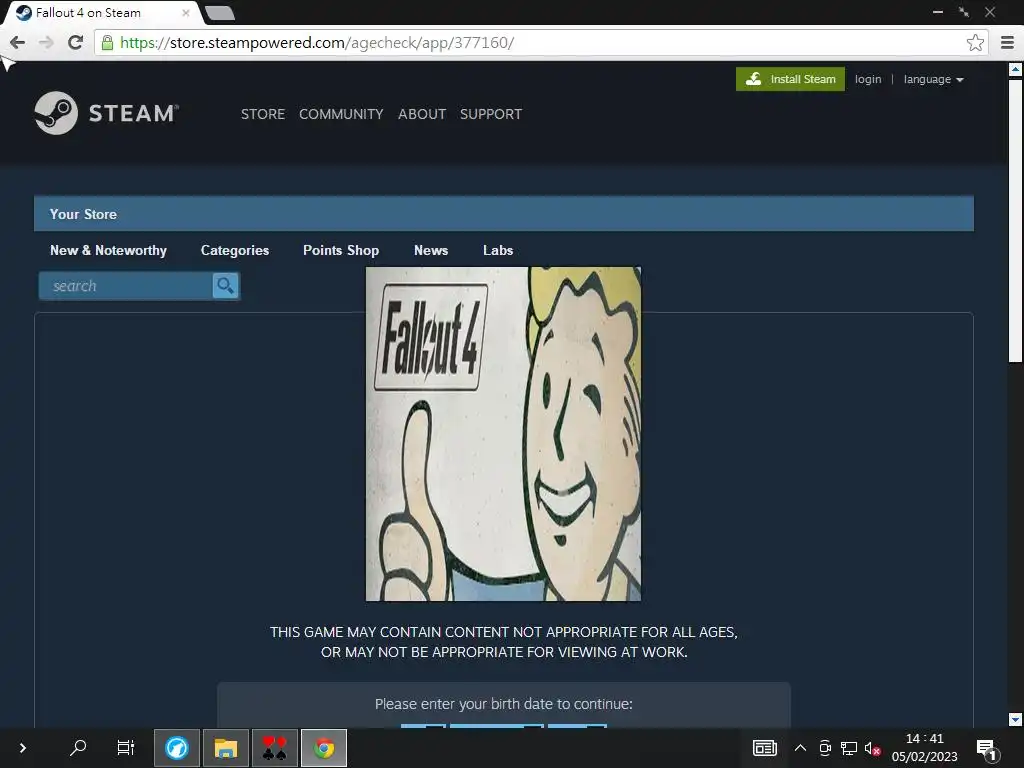Reload the page with refresh icon
This screenshot has height=768, width=1024.
tap(76, 42)
